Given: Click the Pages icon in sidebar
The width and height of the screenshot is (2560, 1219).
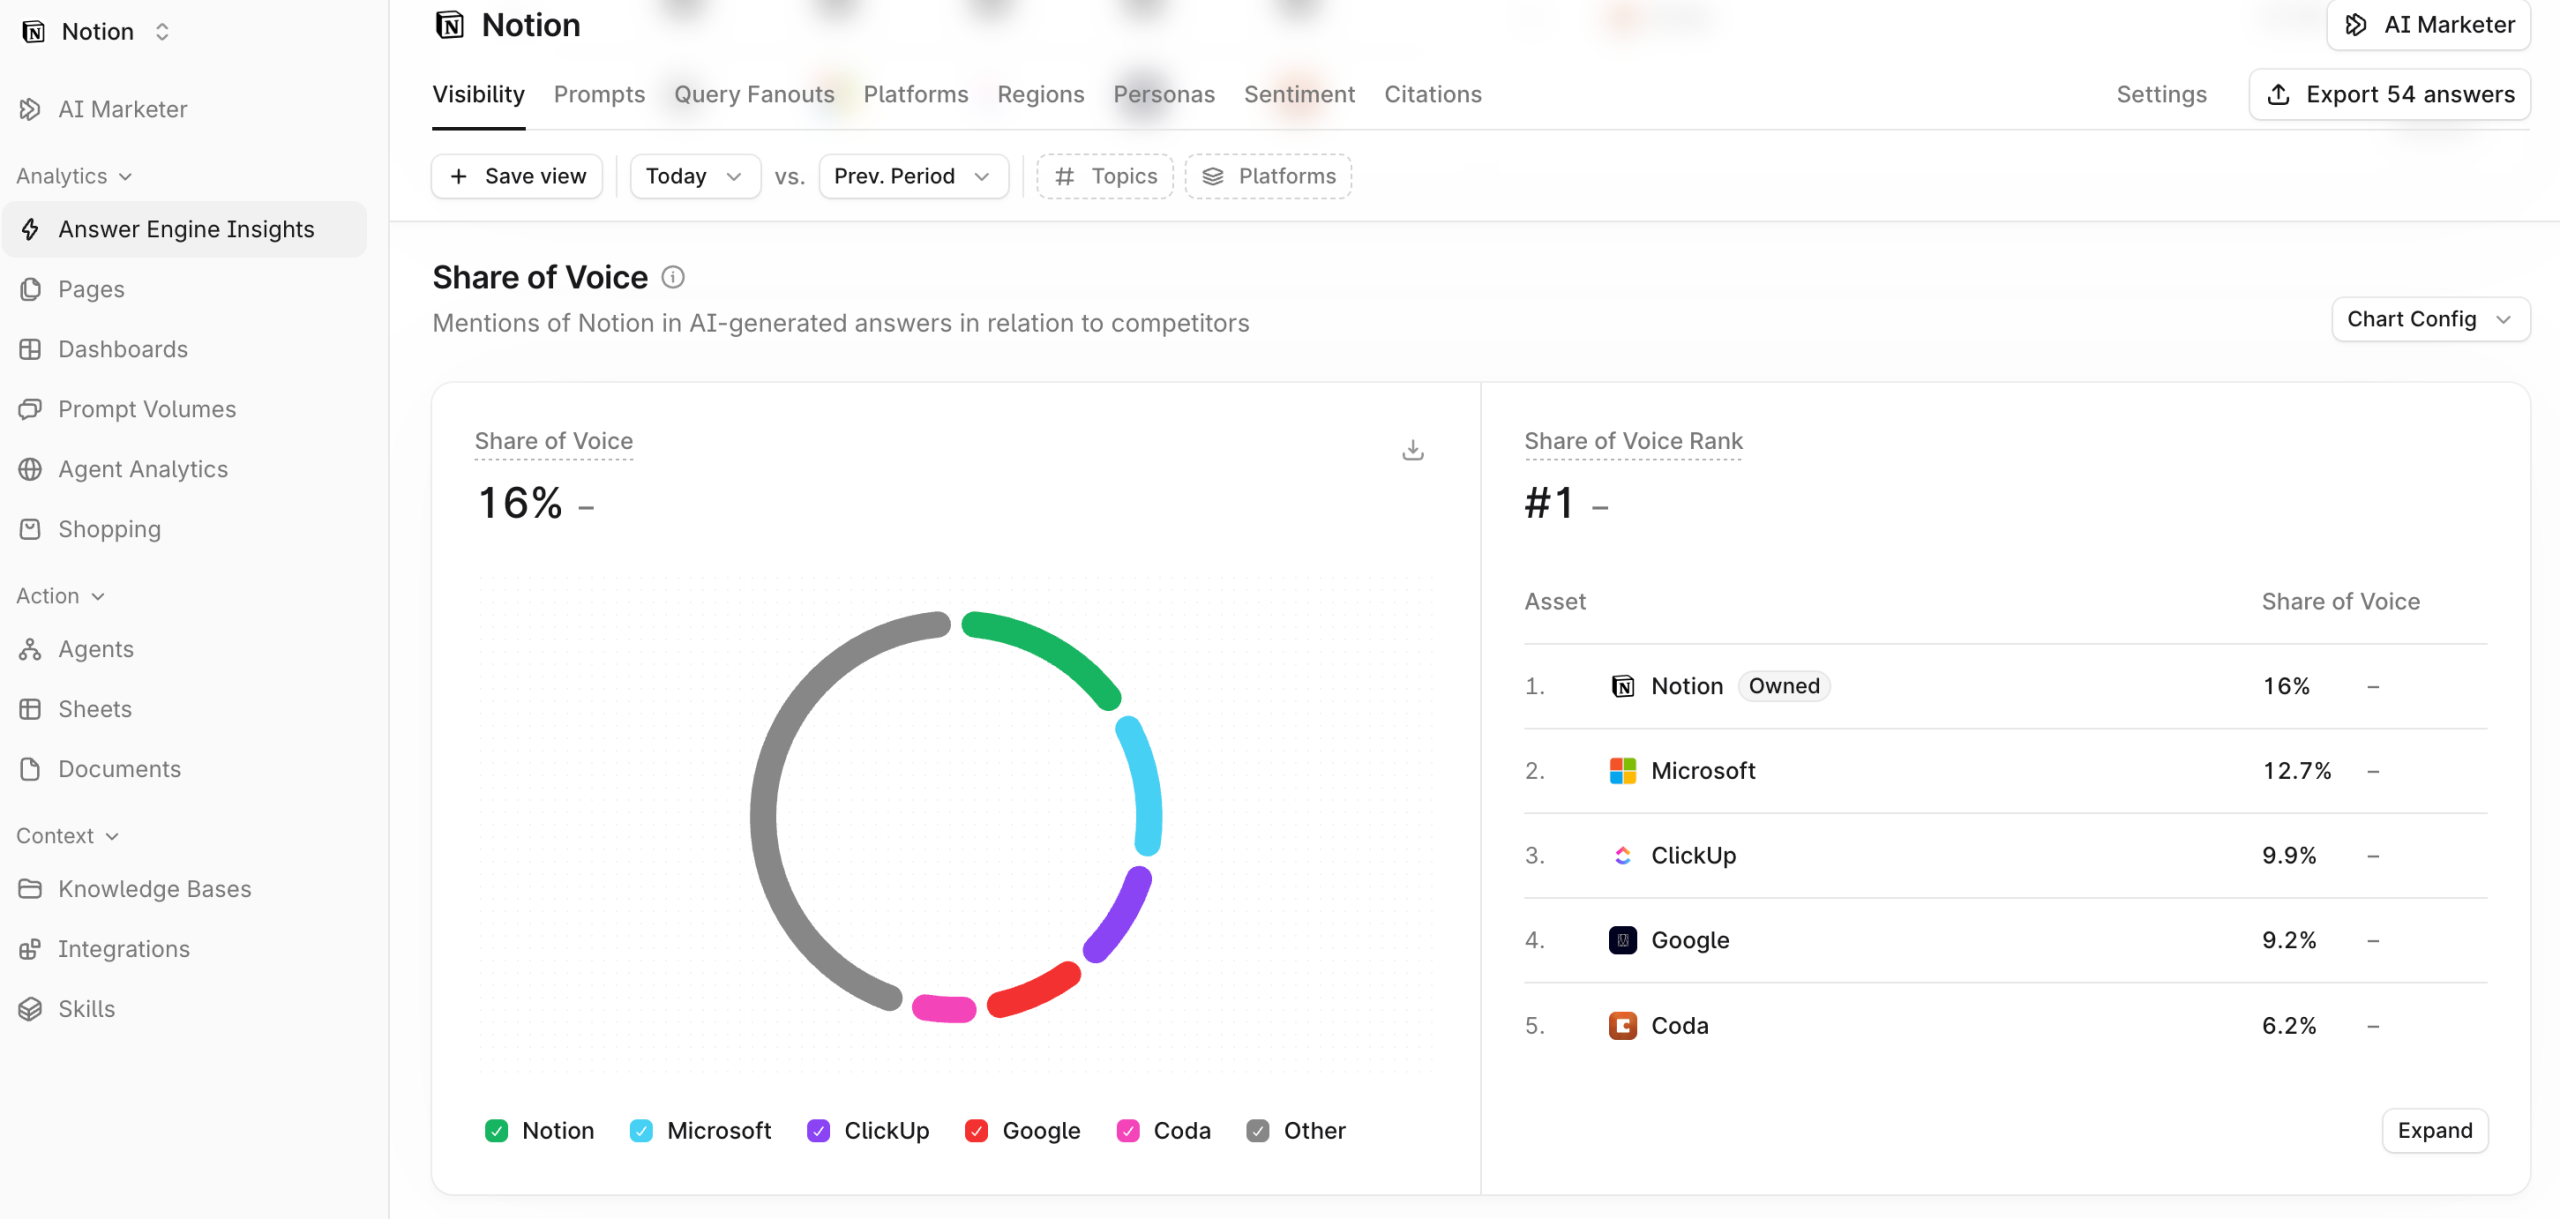Looking at the screenshot, I should 30,289.
